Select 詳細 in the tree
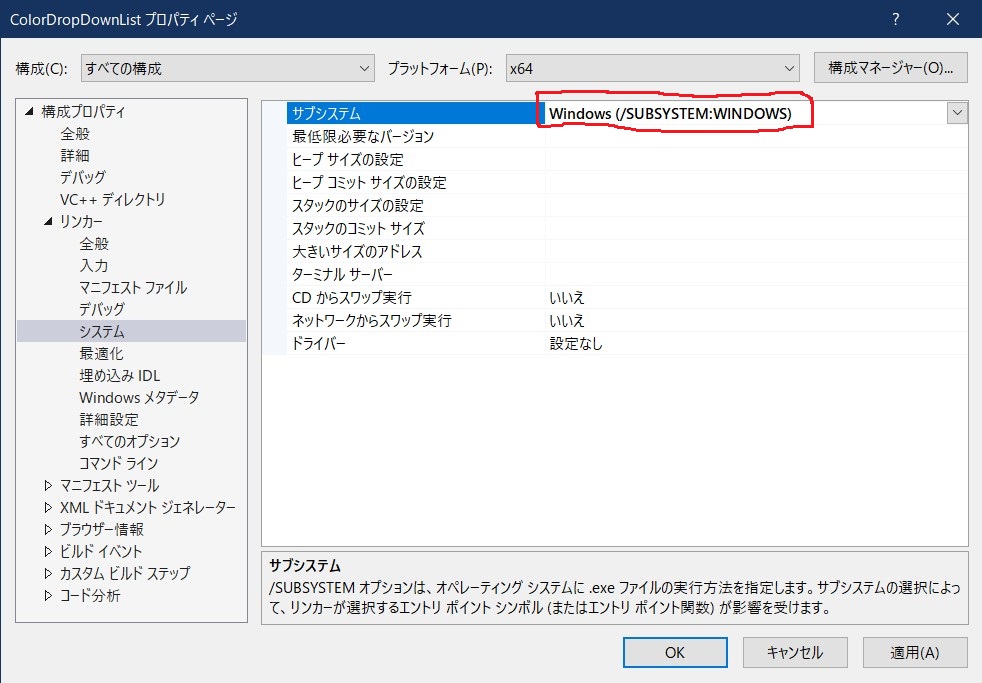 click(x=75, y=155)
